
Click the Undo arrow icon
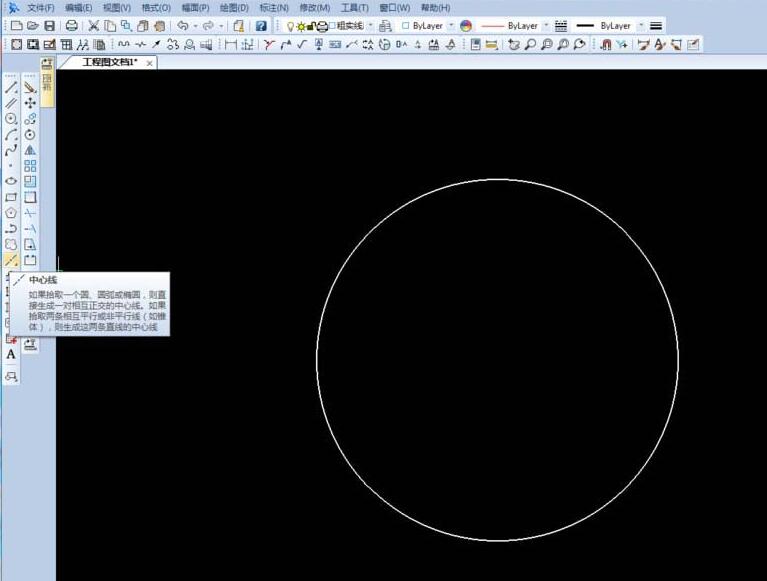click(183, 25)
